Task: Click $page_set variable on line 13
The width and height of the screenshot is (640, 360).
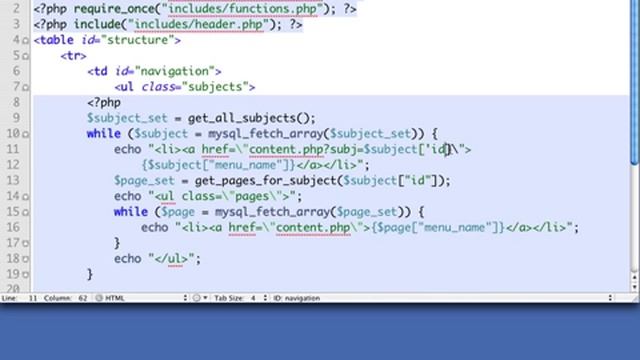Action: 144,181
